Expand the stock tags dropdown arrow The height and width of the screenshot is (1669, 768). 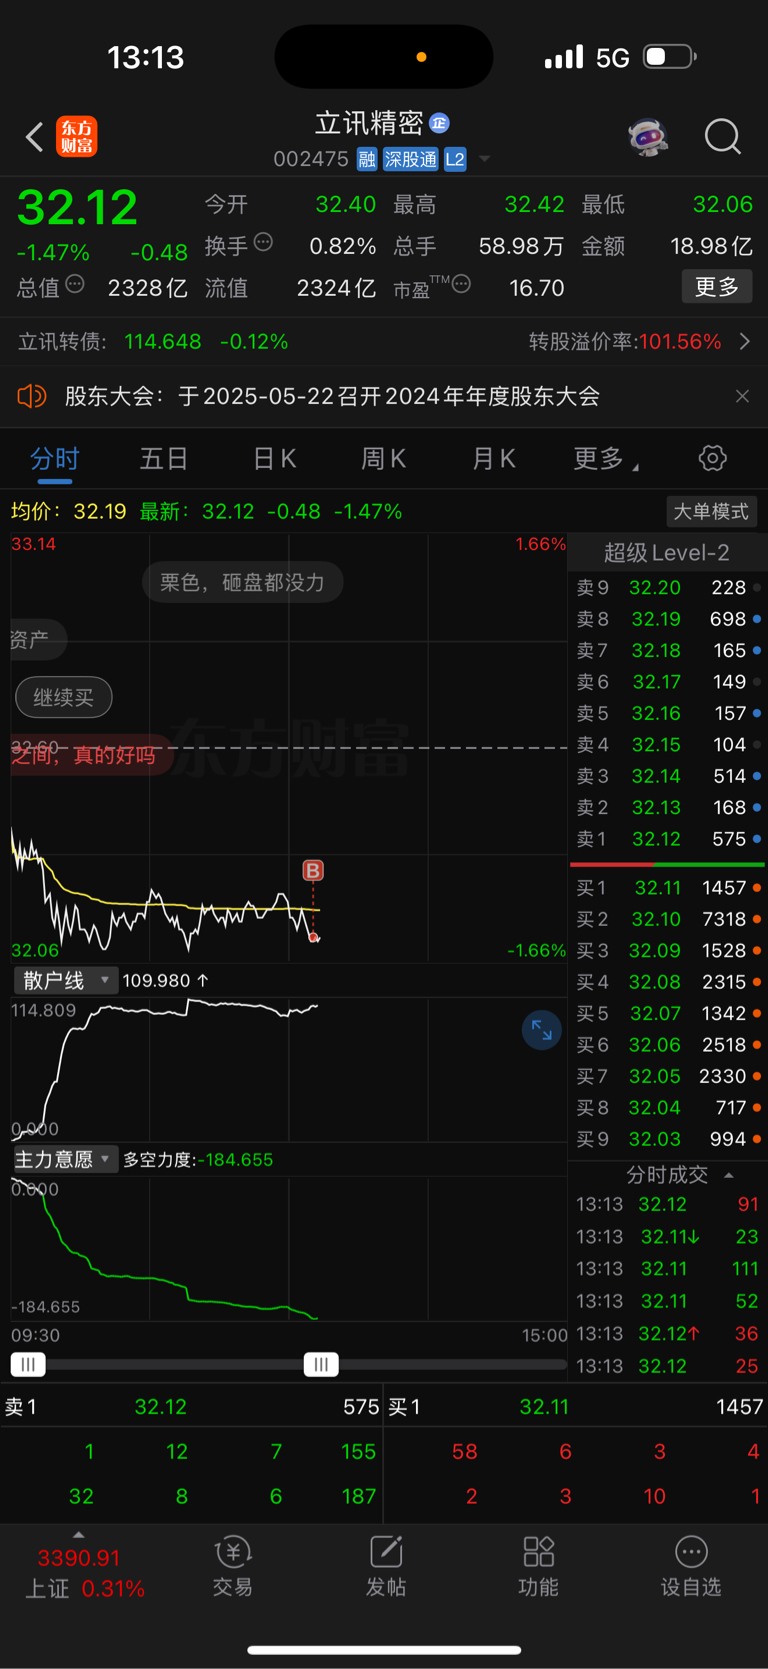tap(485, 159)
